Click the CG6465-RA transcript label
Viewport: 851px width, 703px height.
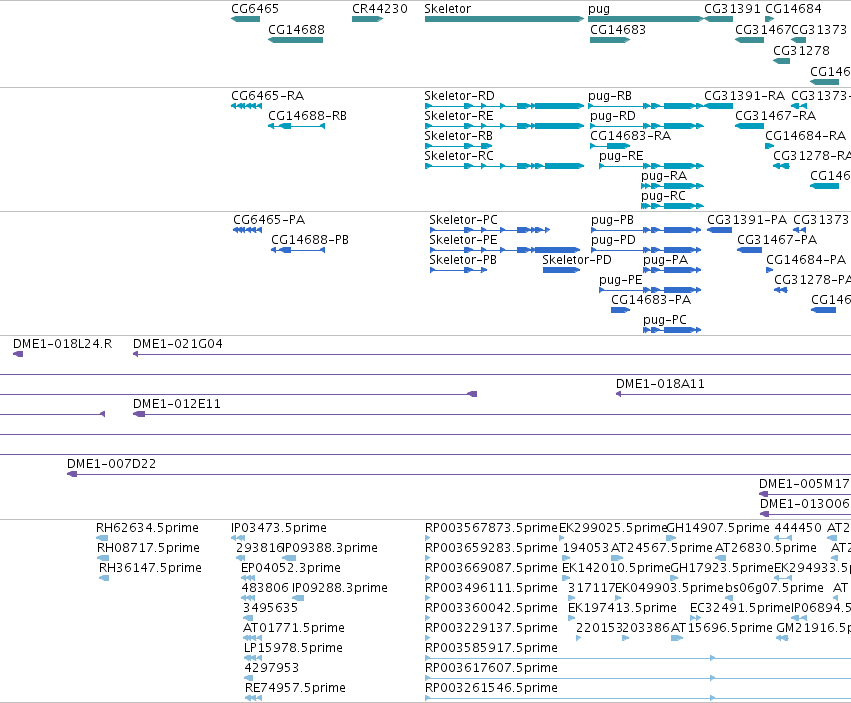pos(268,96)
